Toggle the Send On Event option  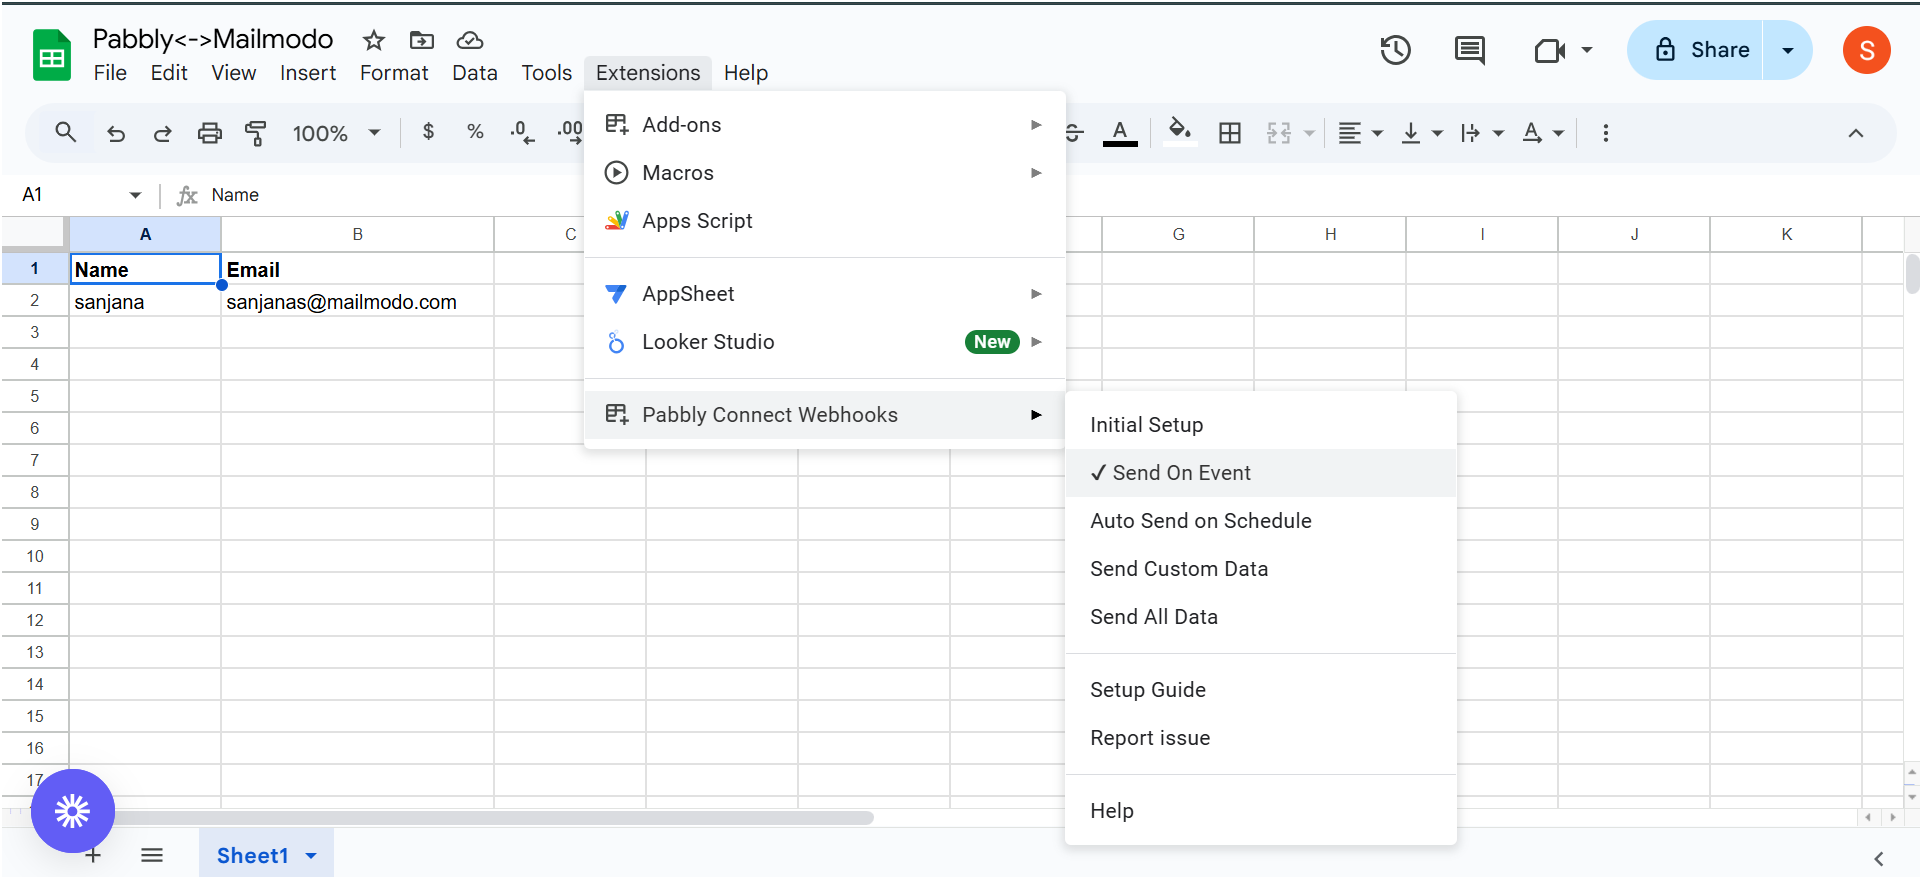tap(1261, 473)
